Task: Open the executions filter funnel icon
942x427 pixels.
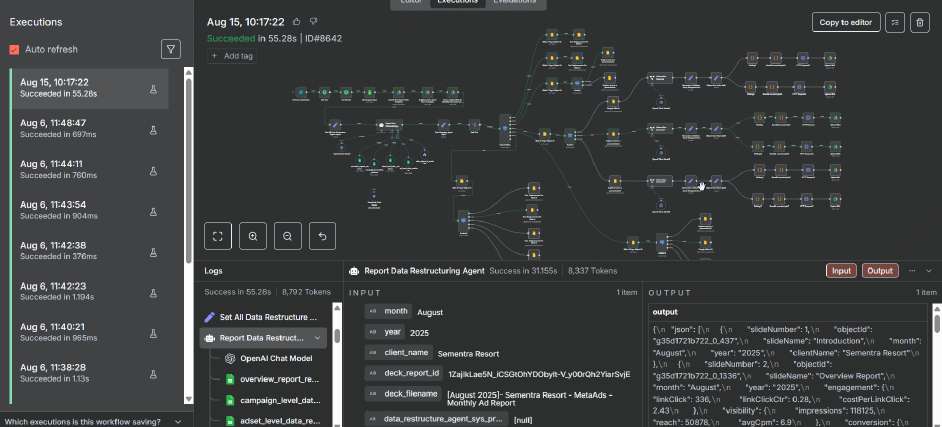Action: pyautogui.click(x=171, y=49)
